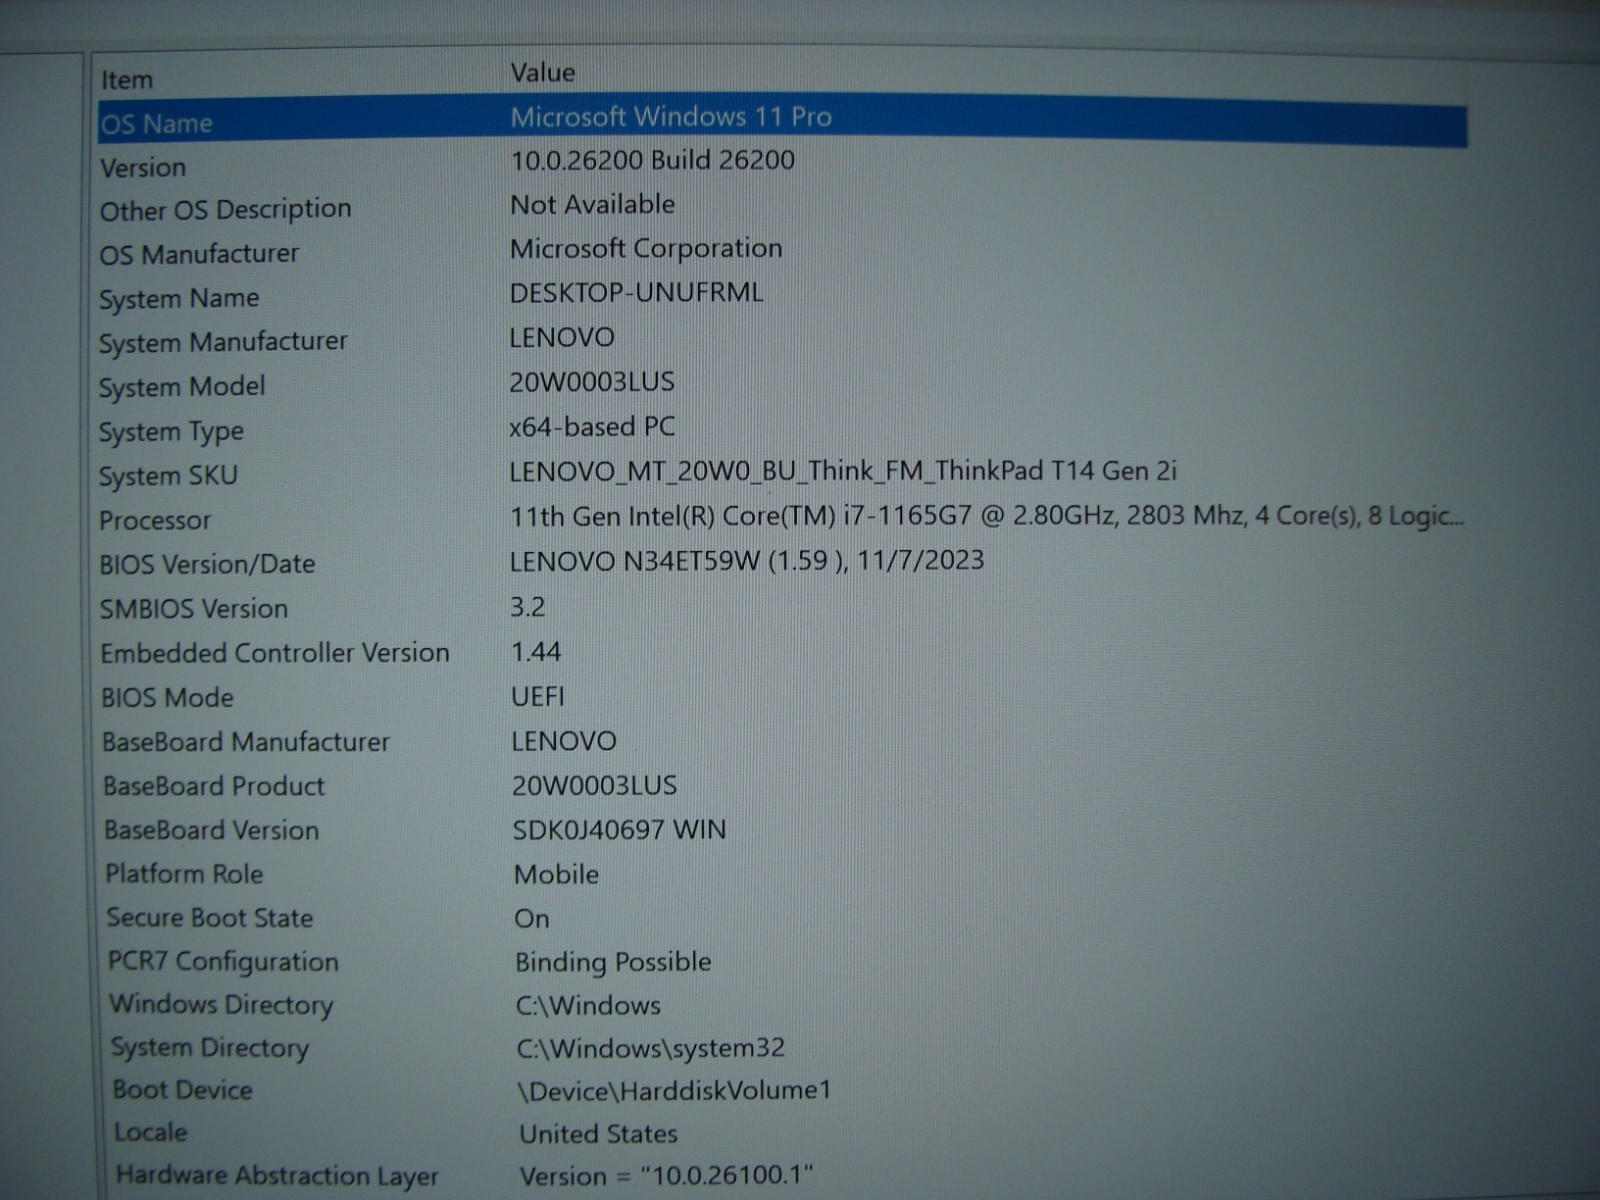Image resolution: width=1600 pixels, height=1200 pixels.
Task: Select Secure Boot State row
Action: pos(210,918)
